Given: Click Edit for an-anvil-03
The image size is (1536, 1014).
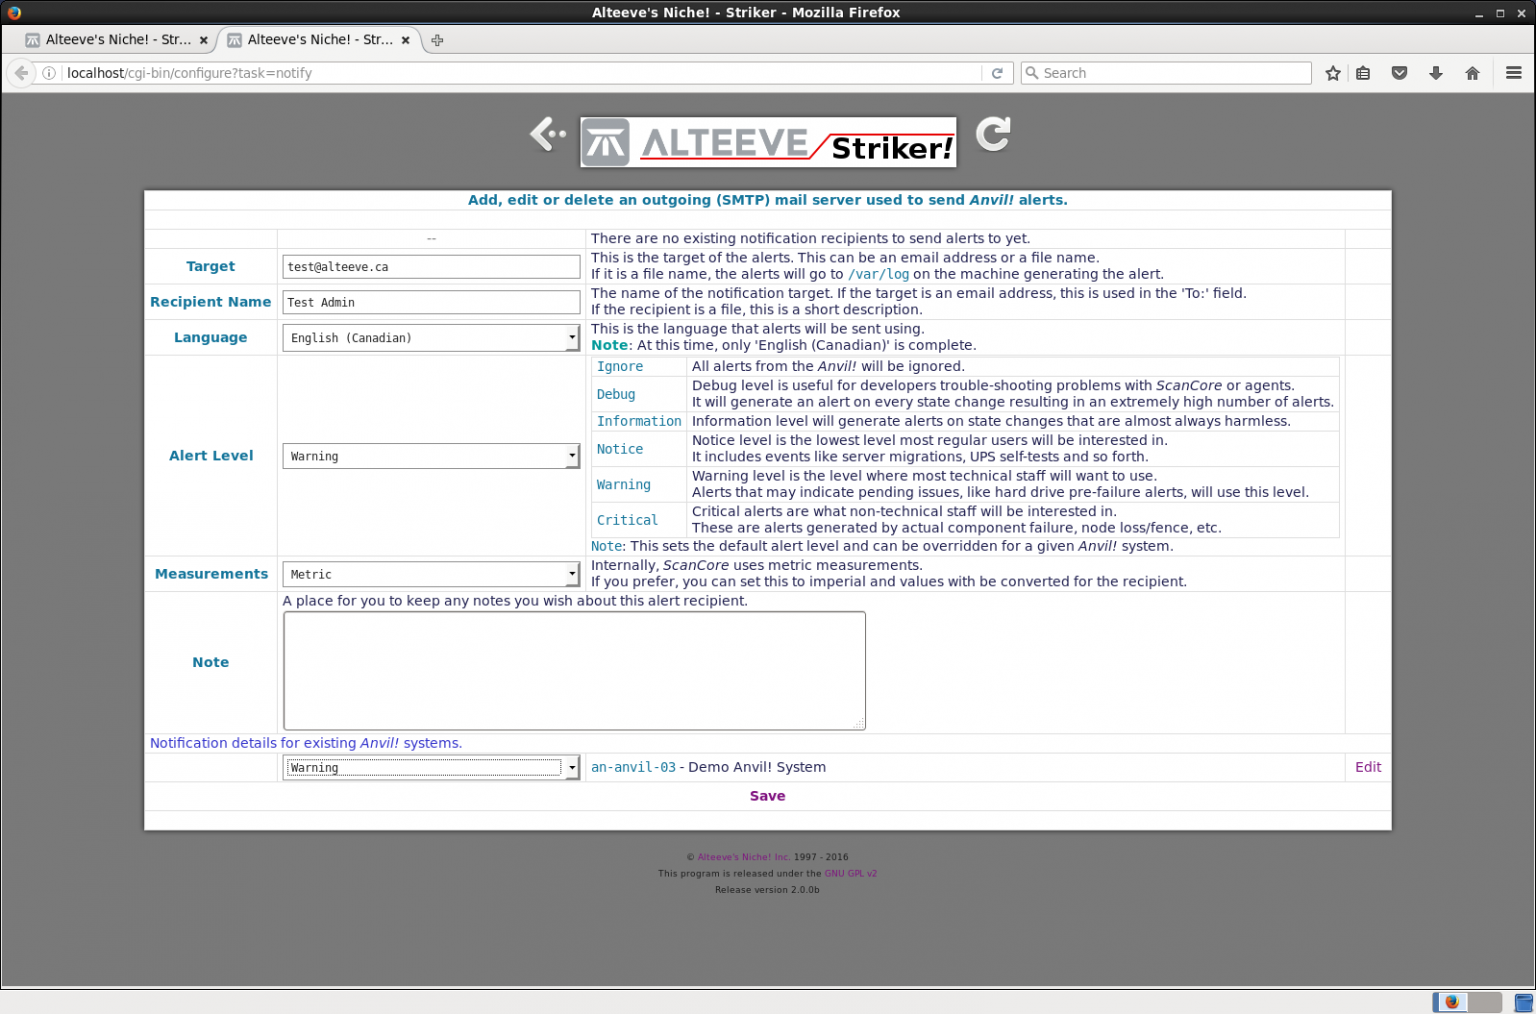Looking at the screenshot, I should [1367, 767].
